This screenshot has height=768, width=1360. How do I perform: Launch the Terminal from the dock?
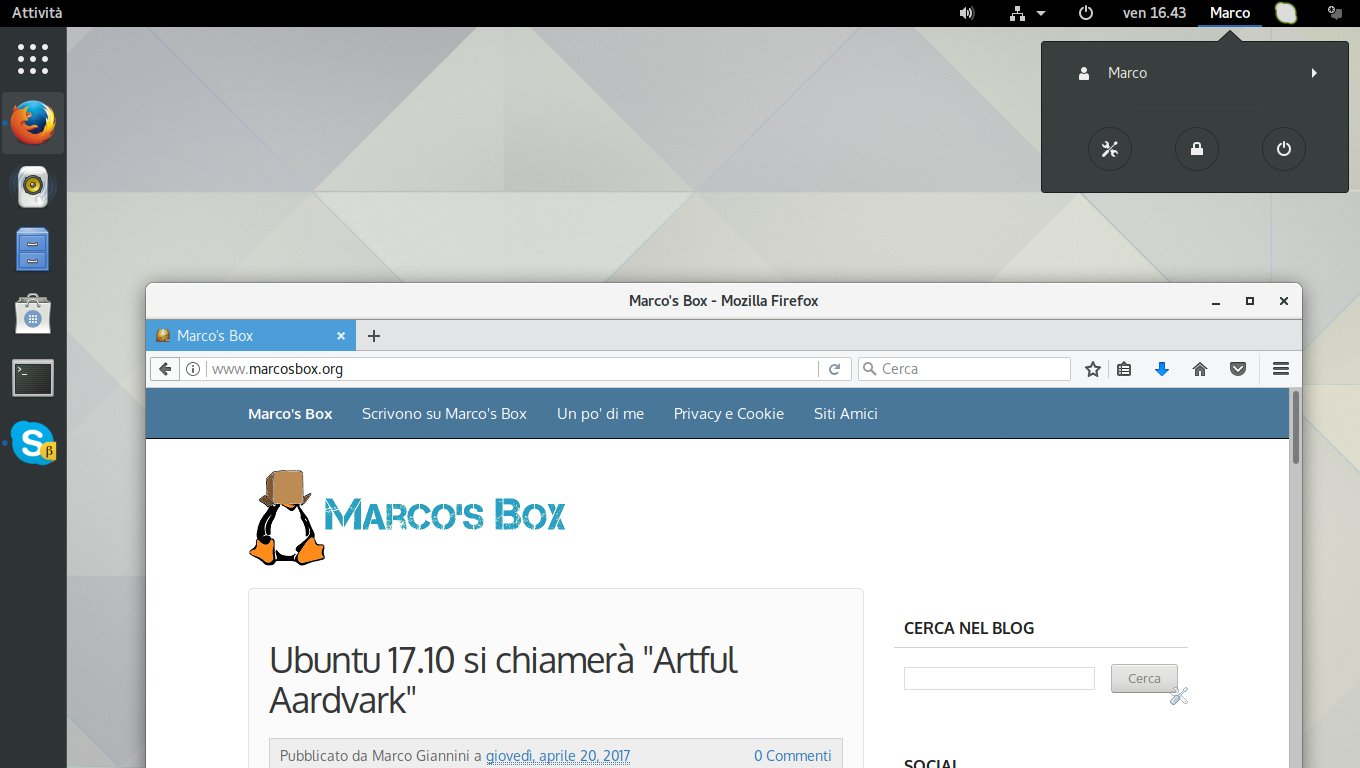click(x=33, y=378)
